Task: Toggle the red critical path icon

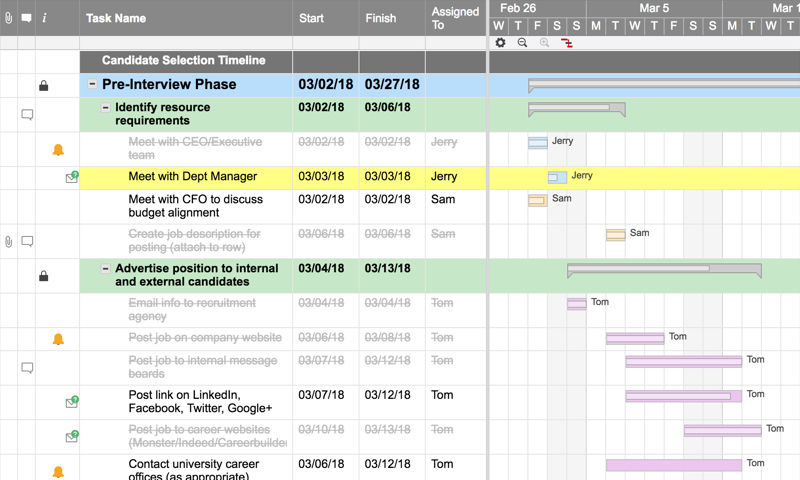Action: coord(567,43)
